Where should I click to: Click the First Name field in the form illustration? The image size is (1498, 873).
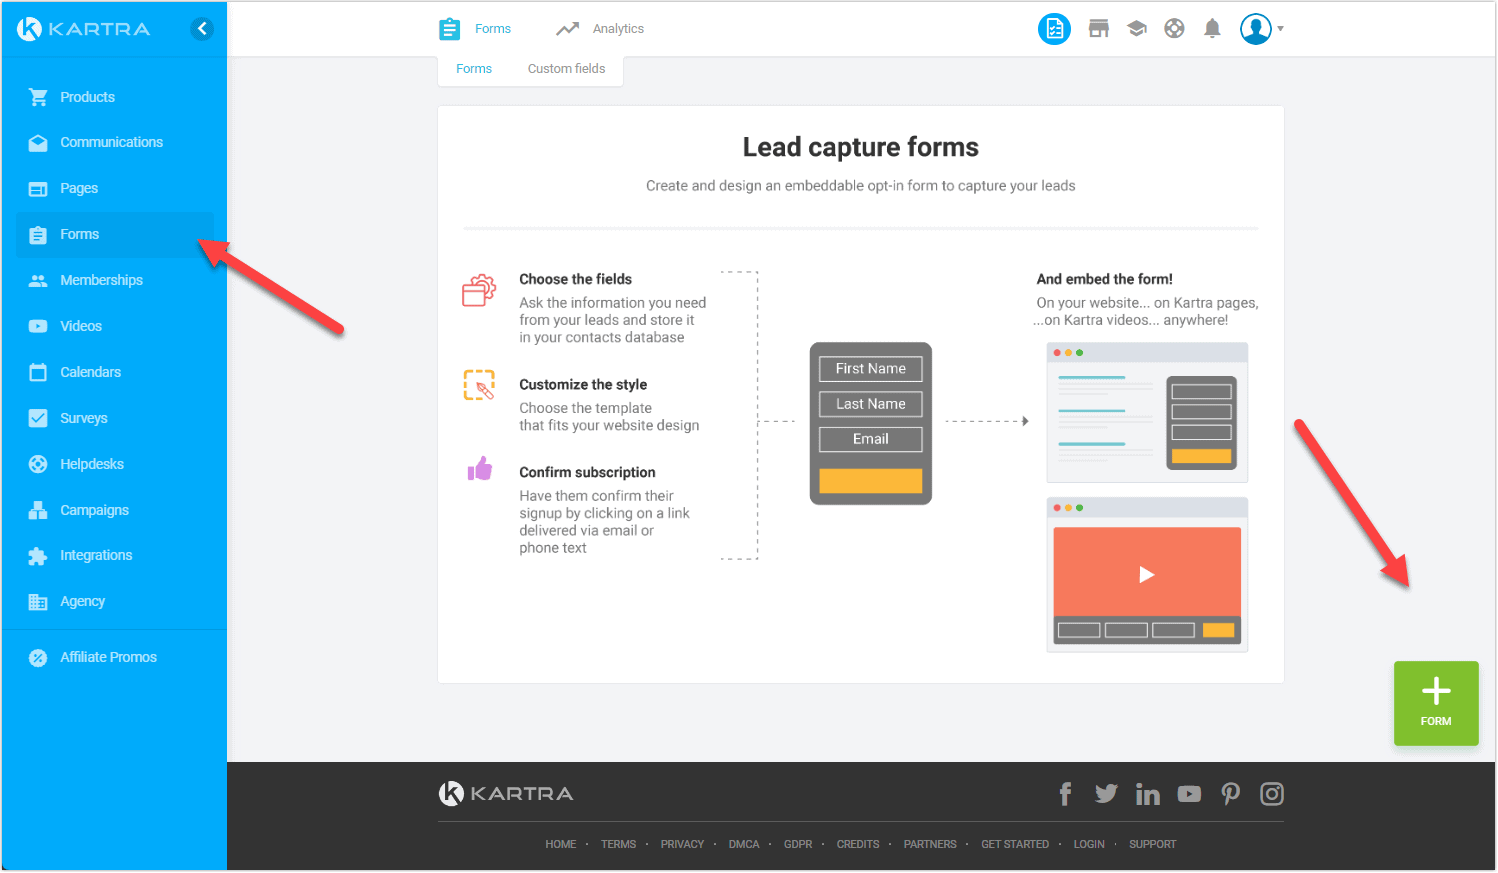871,369
